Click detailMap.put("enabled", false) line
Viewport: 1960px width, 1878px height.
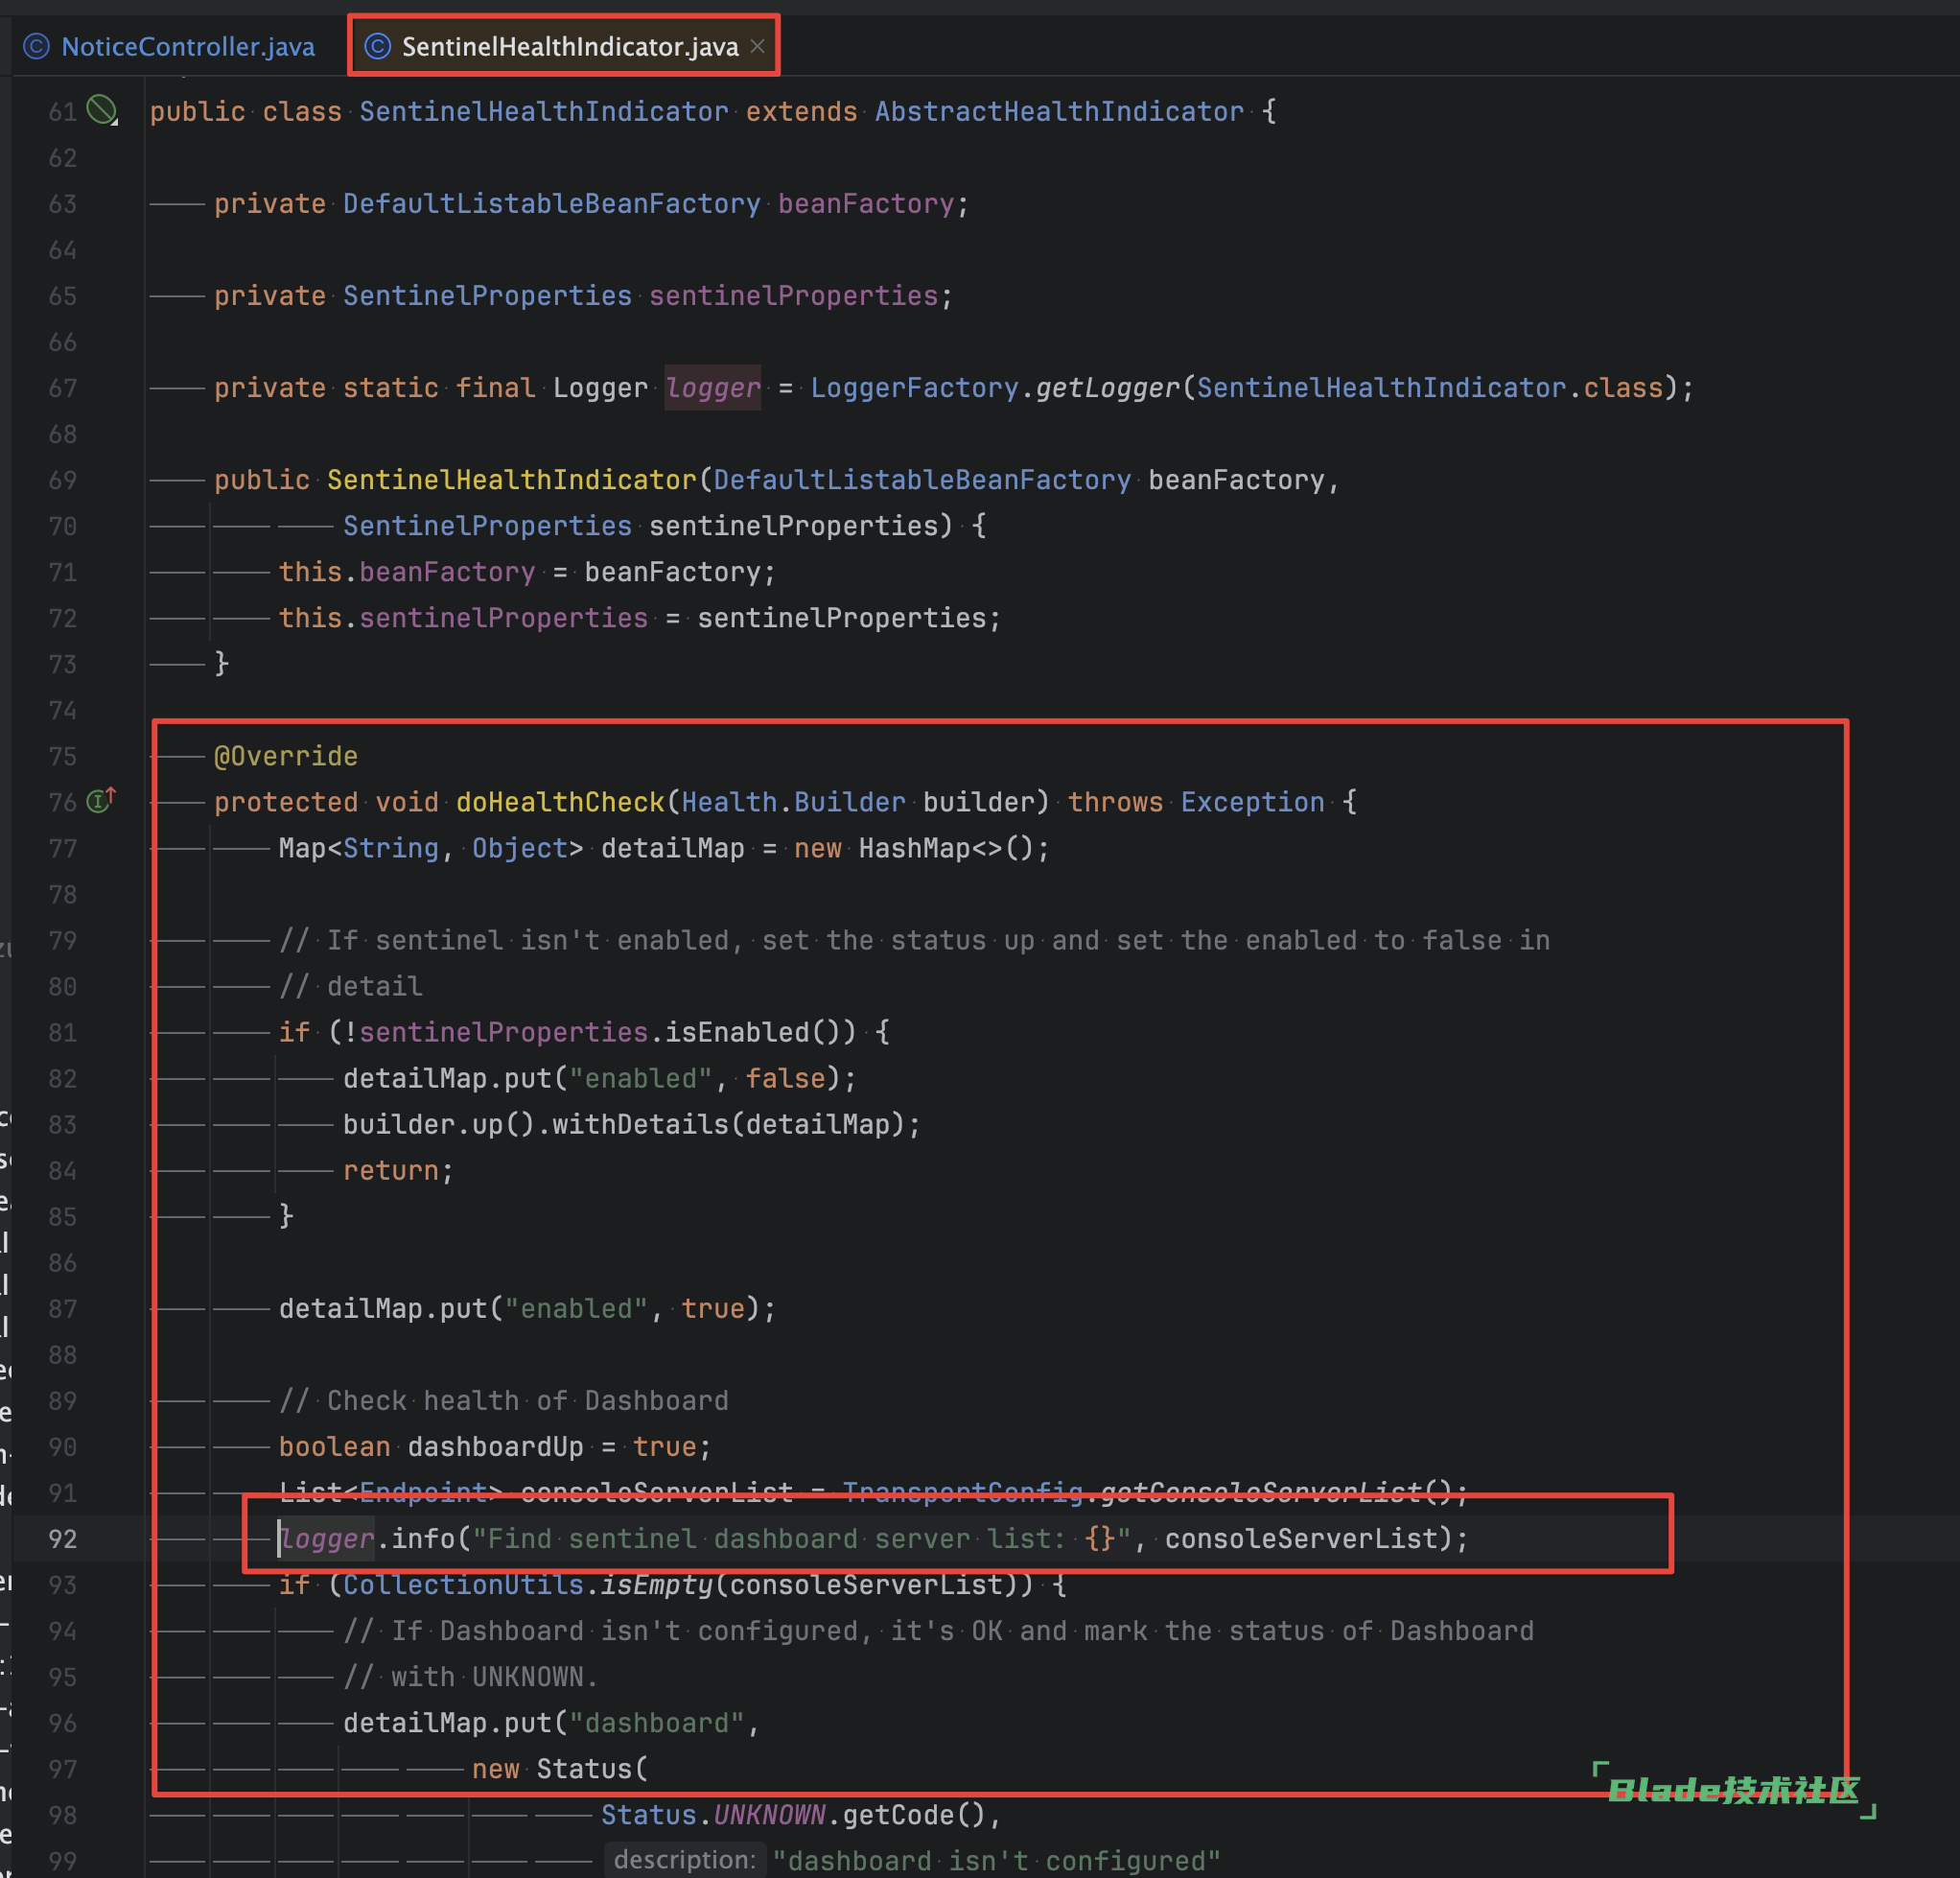coord(600,1077)
